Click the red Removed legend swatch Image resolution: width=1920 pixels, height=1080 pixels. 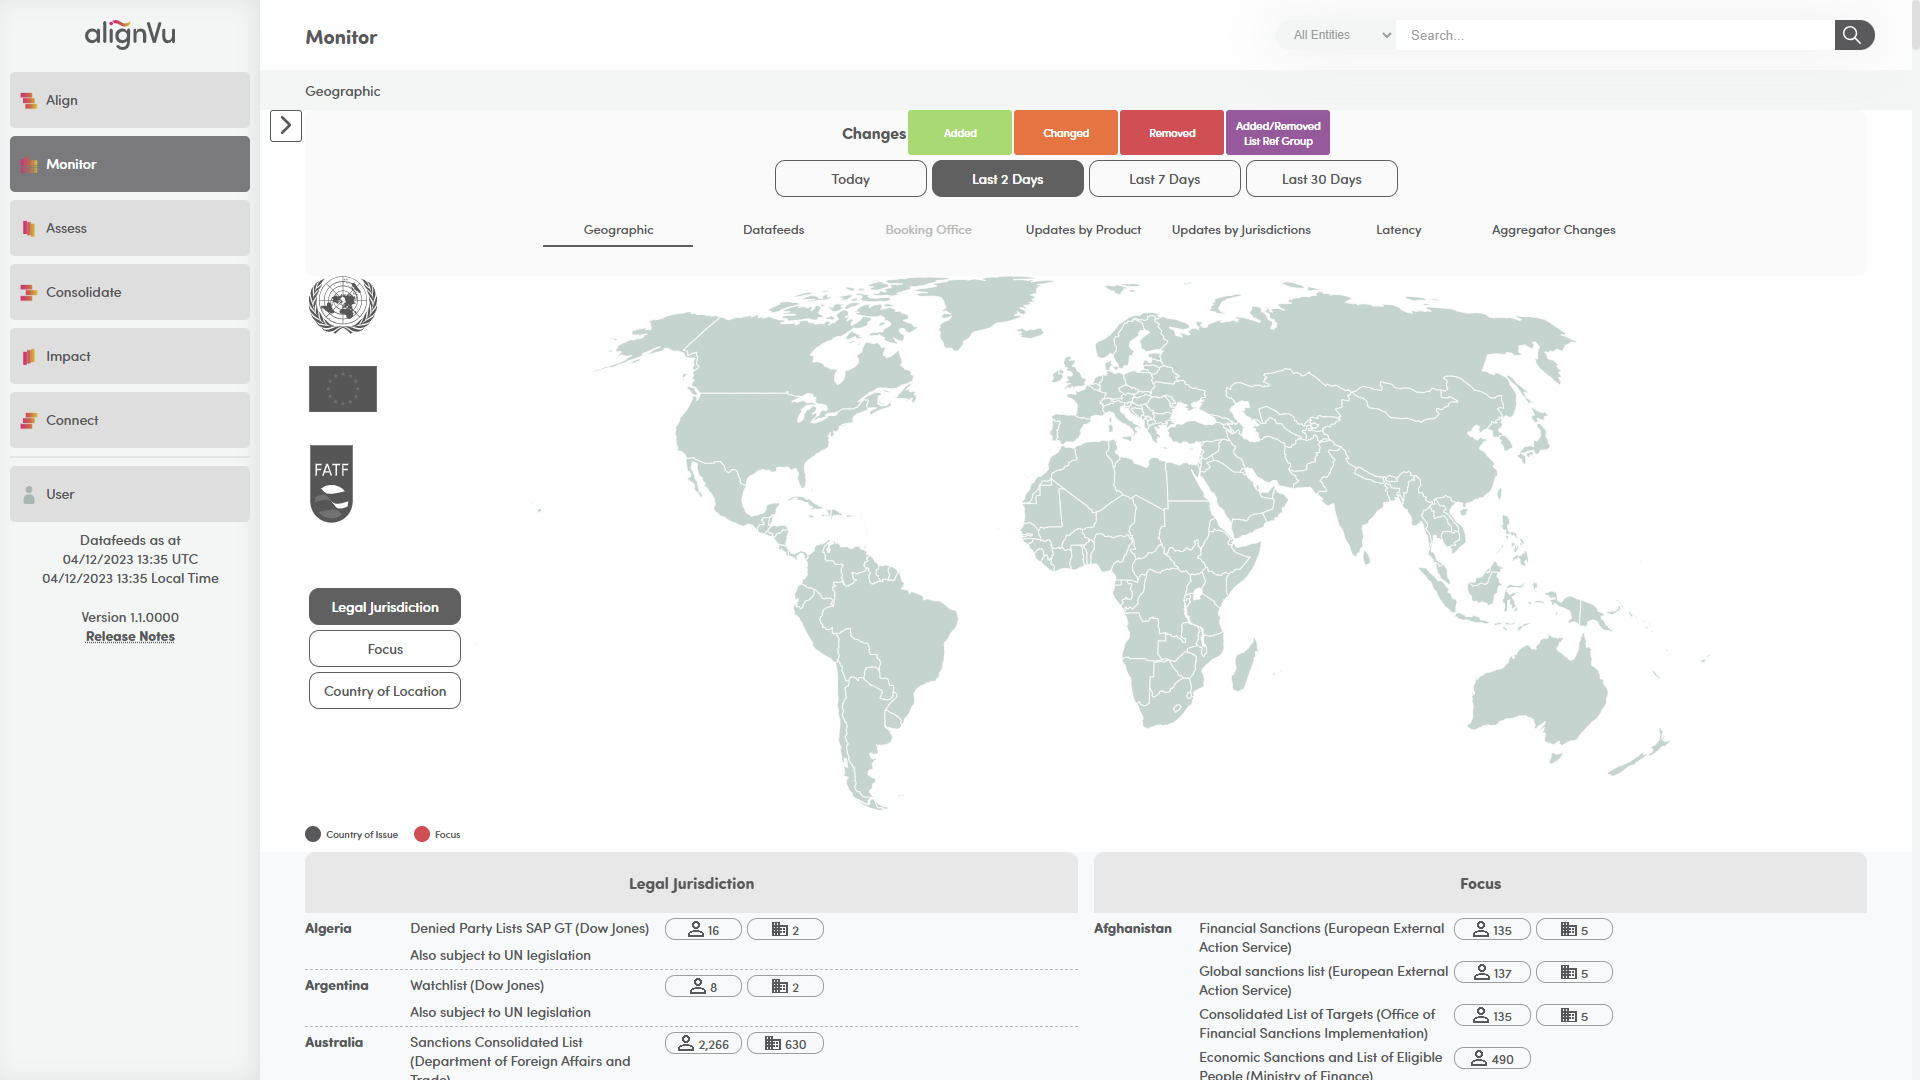pos(1172,133)
